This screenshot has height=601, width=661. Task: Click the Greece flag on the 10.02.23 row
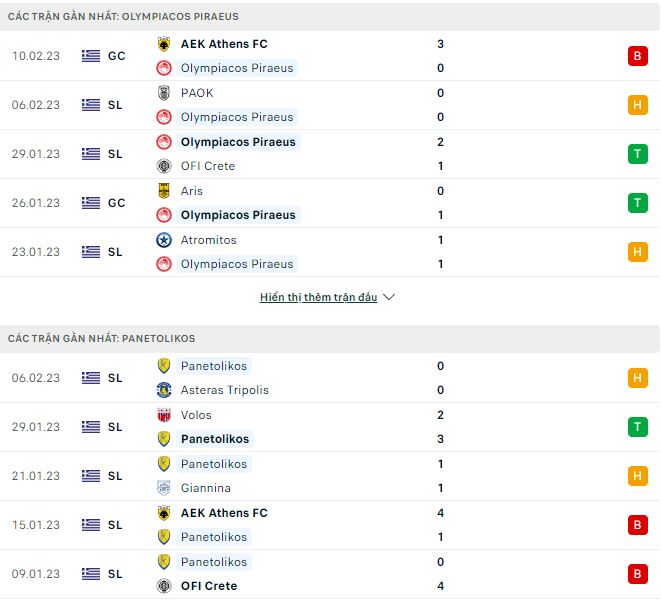click(x=91, y=56)
